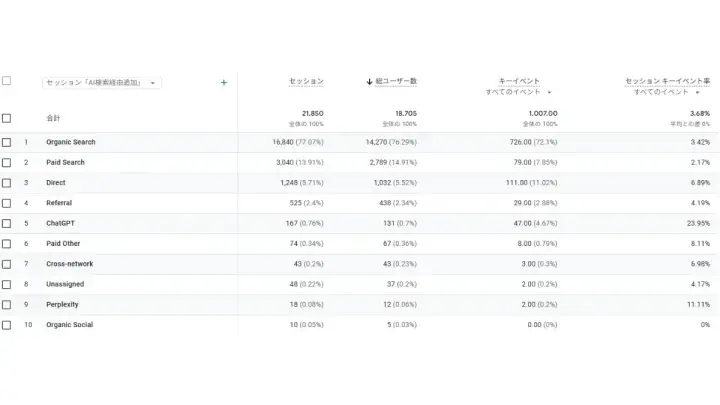The width and height of the screenshot is (720, 405).
Task: Select the Unassigned row checkbox
Action: (x=7, y=284)
